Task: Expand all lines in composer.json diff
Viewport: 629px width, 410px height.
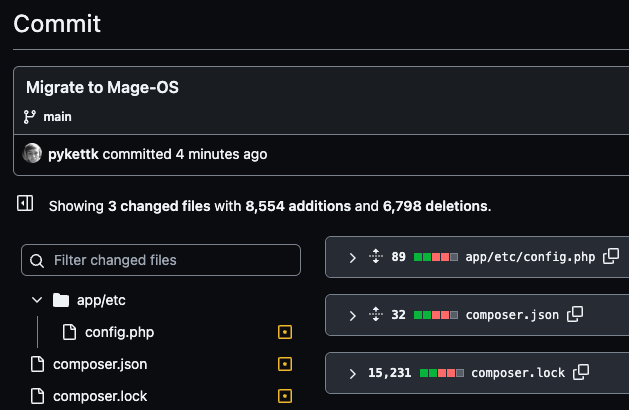Action: [376, 314]
